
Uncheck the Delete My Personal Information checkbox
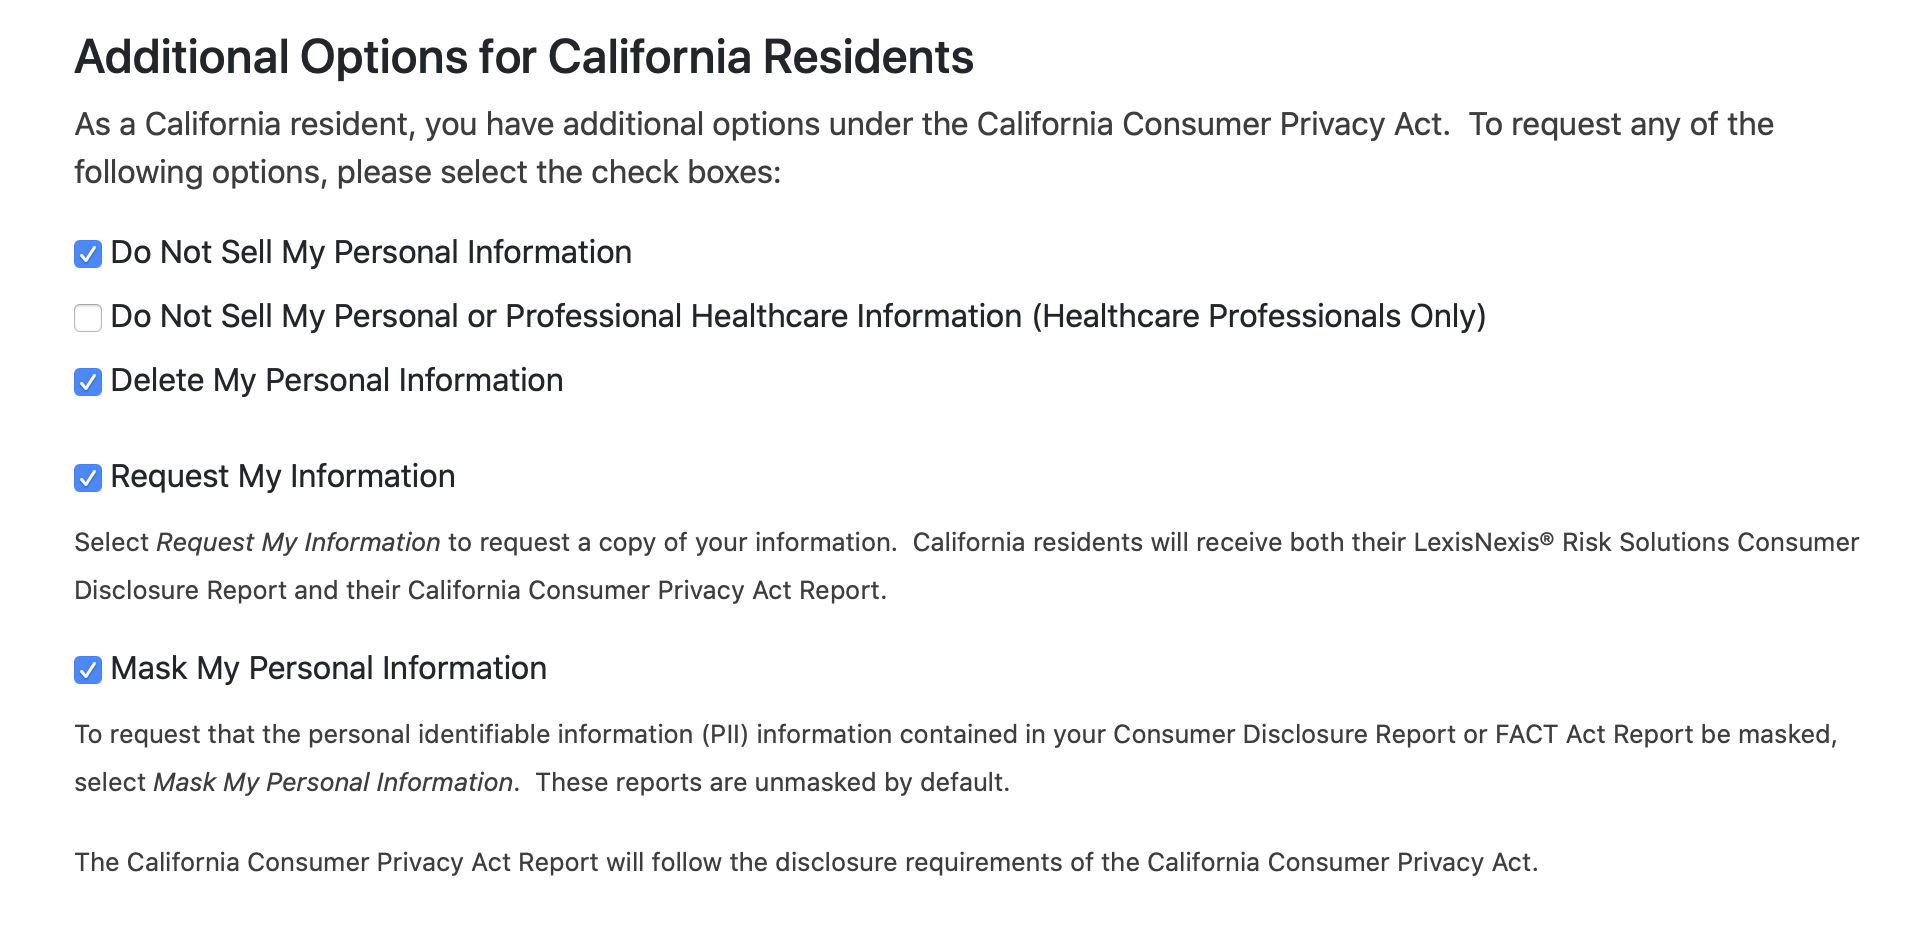tap(88, 382)
